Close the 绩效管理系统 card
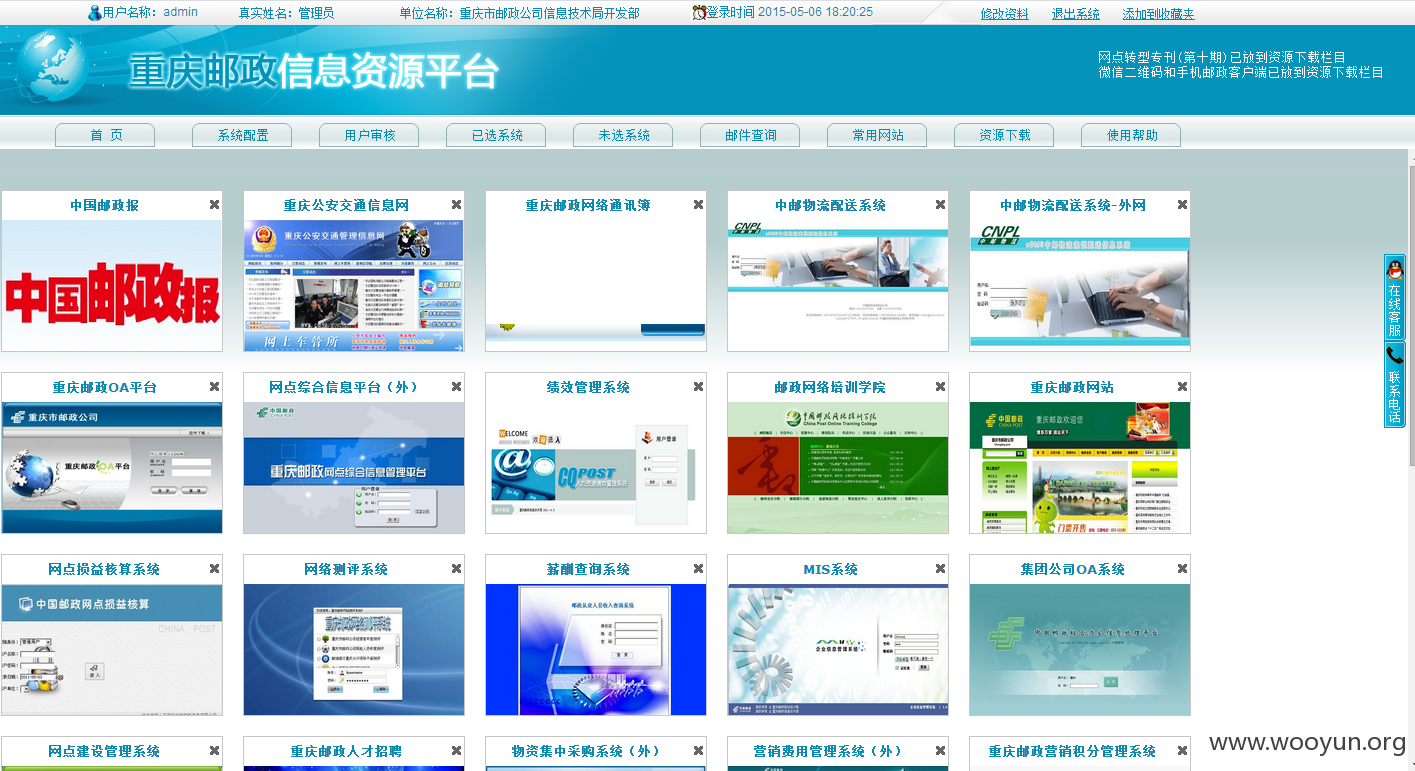Image resolution: width=1415 pixels, height=771 pixels. (698, 386)
